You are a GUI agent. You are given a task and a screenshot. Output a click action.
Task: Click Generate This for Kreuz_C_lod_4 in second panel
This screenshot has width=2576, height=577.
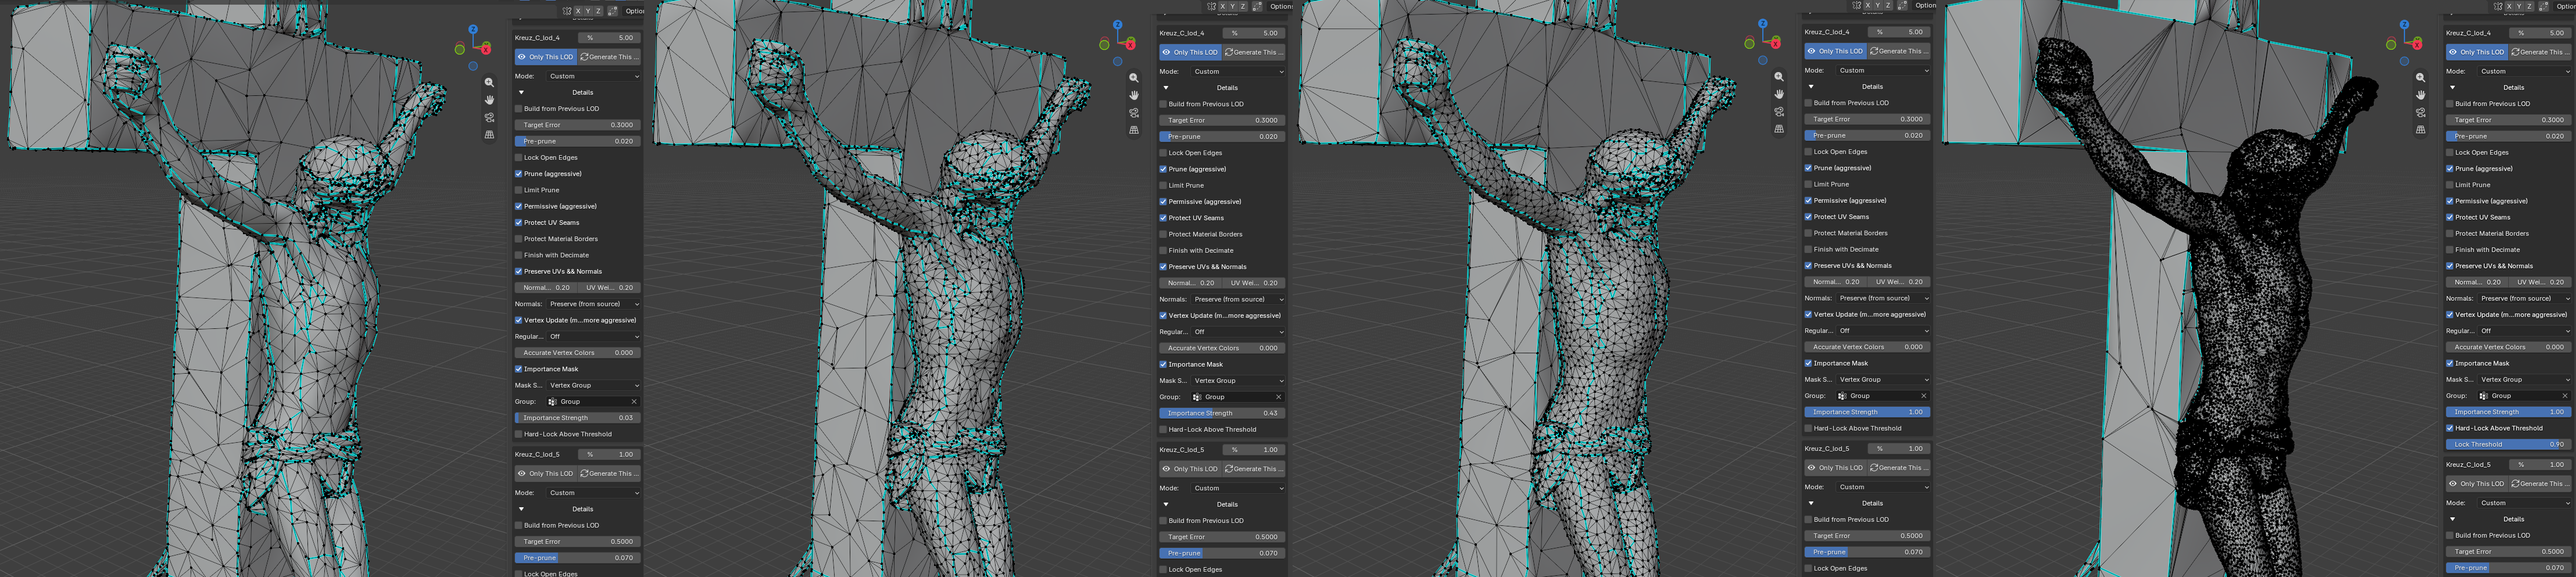pyautogui.click(x=1254, y=52)
